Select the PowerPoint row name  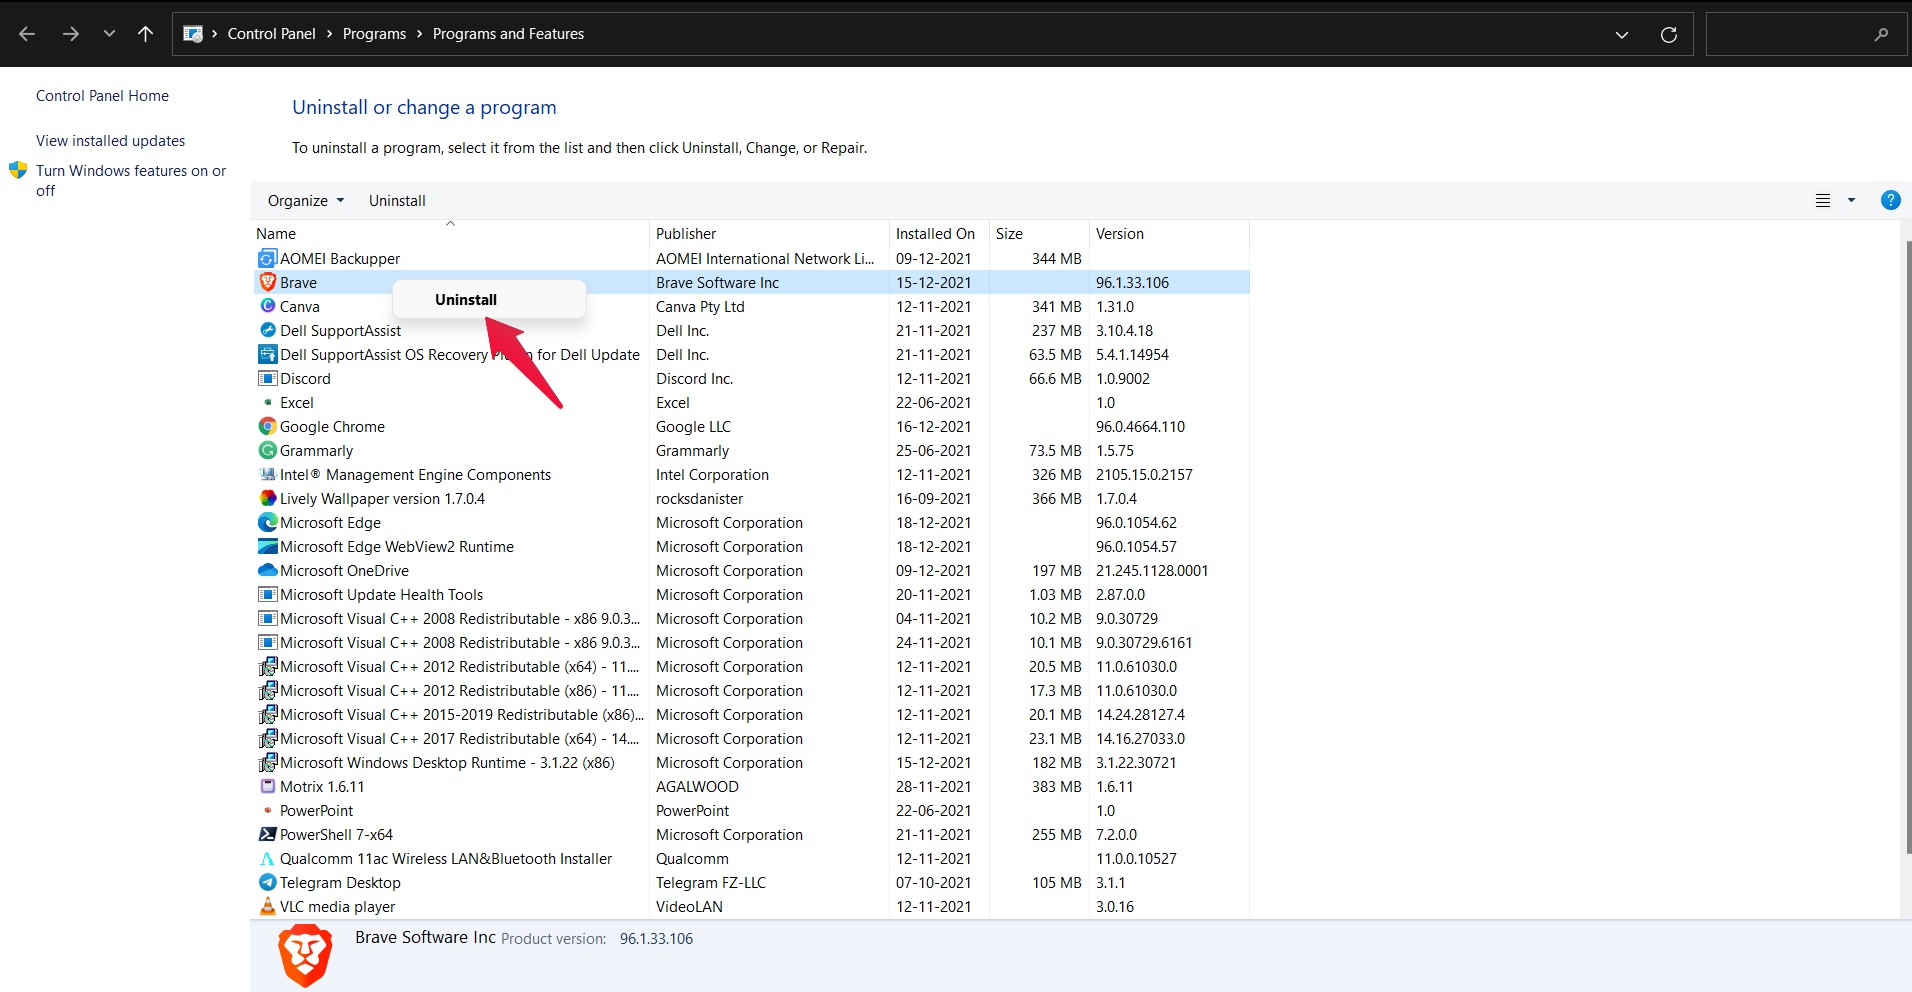pos(316,811)
